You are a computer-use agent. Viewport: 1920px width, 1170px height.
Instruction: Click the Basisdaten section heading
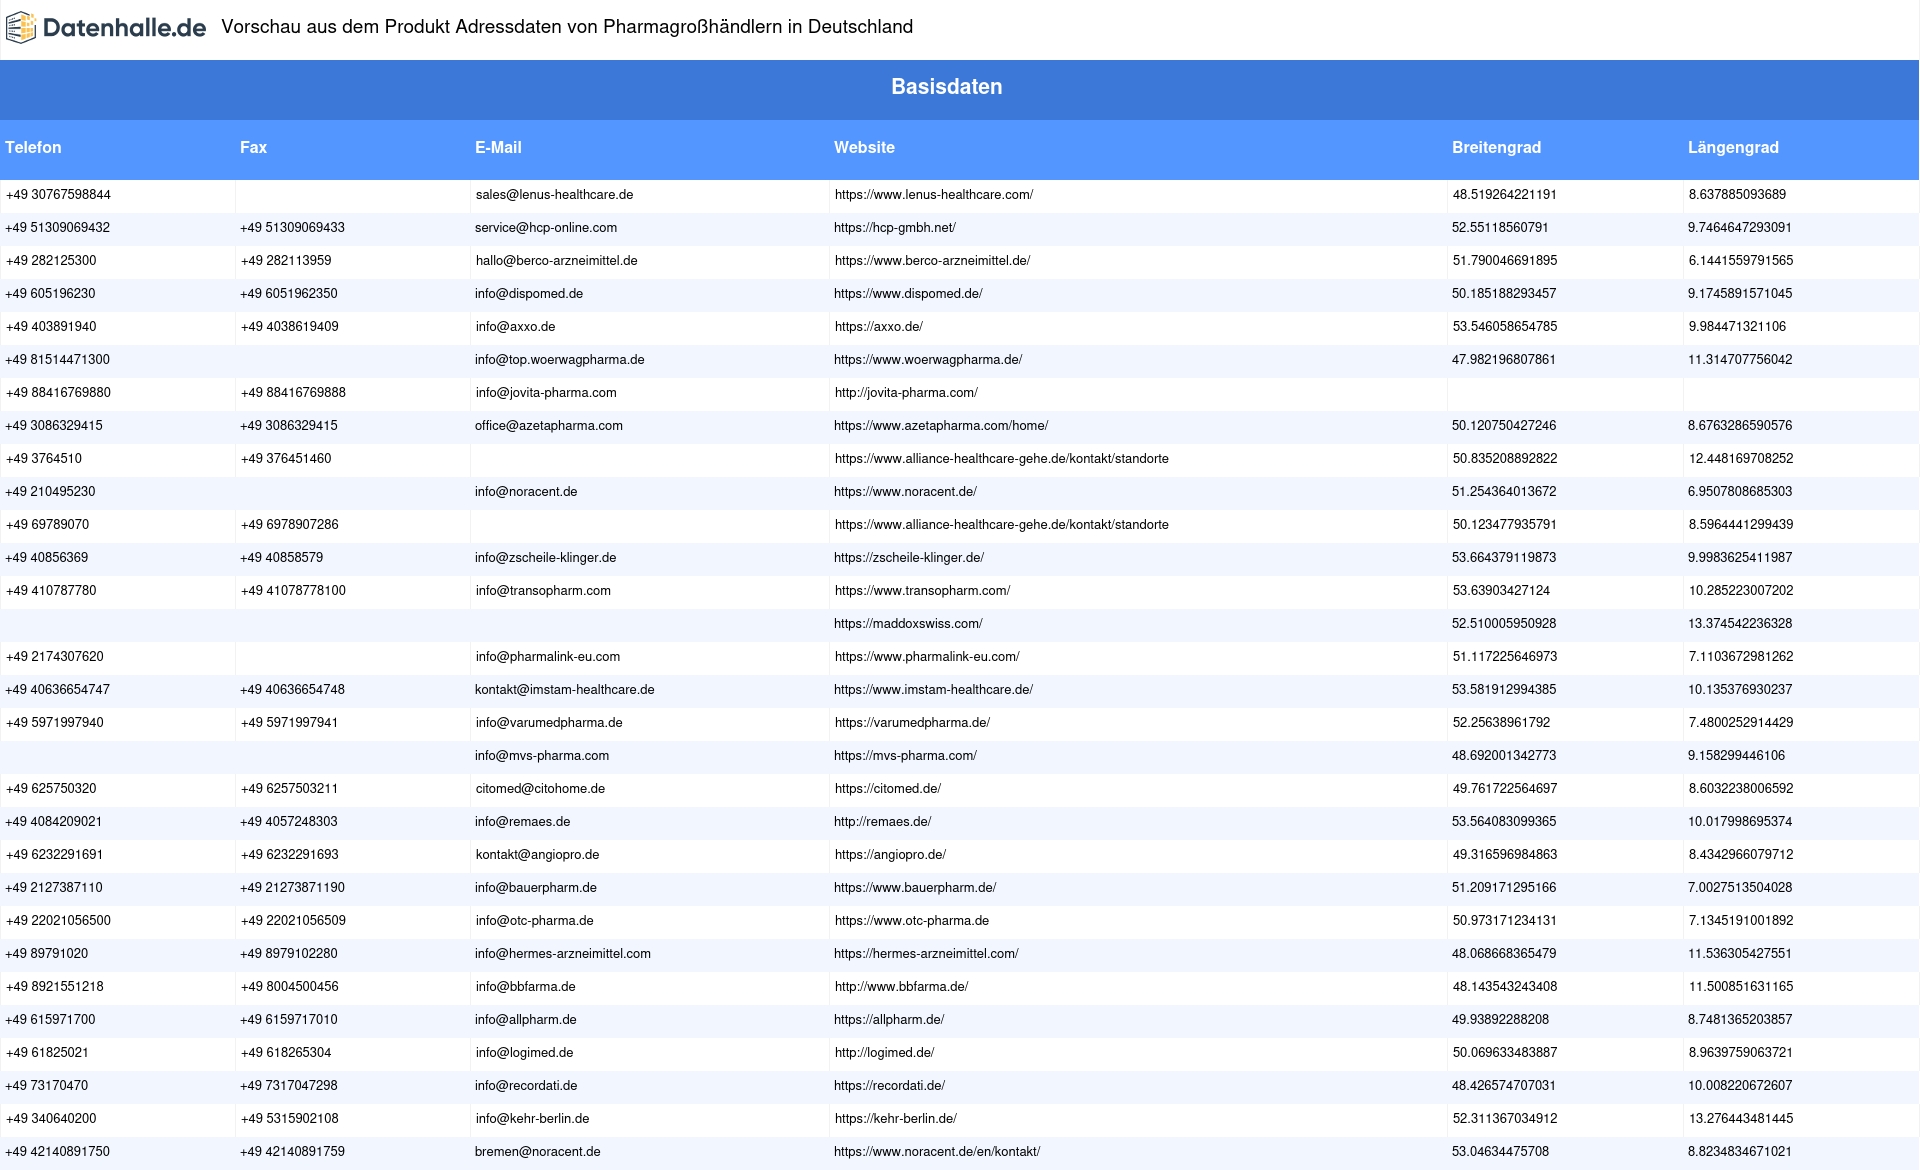[946, 87]
